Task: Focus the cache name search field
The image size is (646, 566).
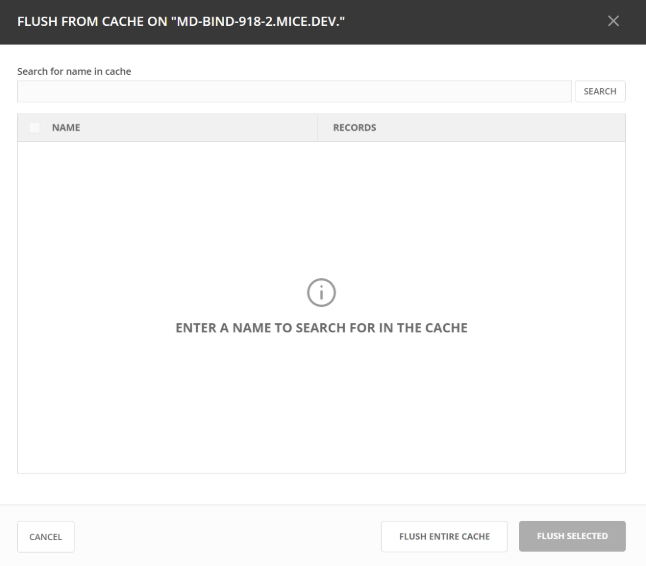Action: (294, 91)
